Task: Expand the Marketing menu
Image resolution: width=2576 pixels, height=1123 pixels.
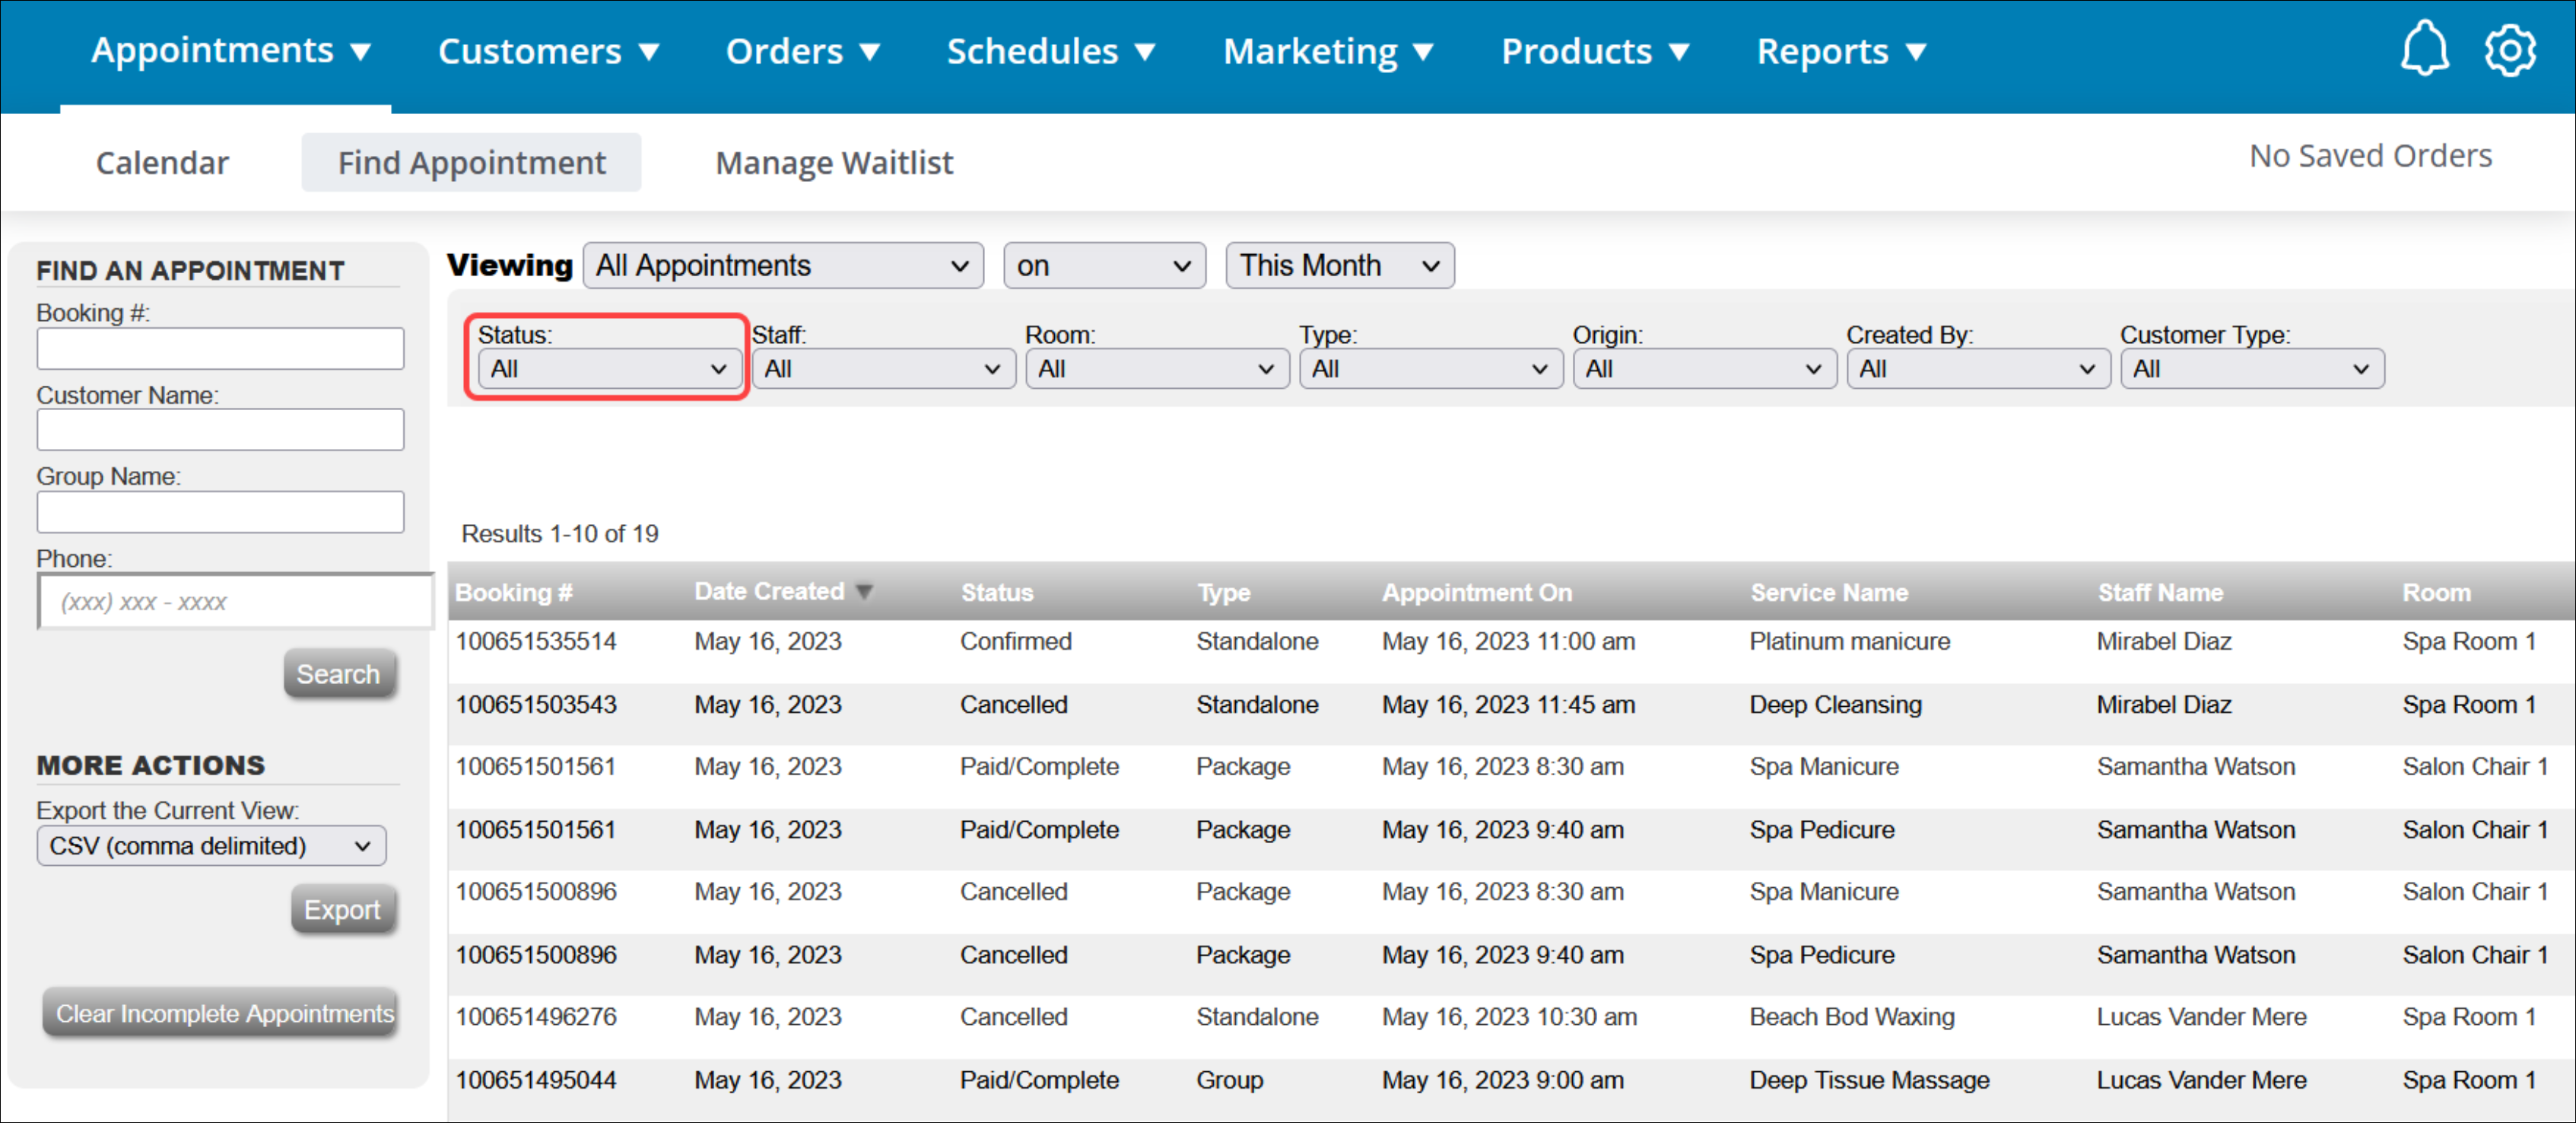Action: click(x=1327, y=52)
